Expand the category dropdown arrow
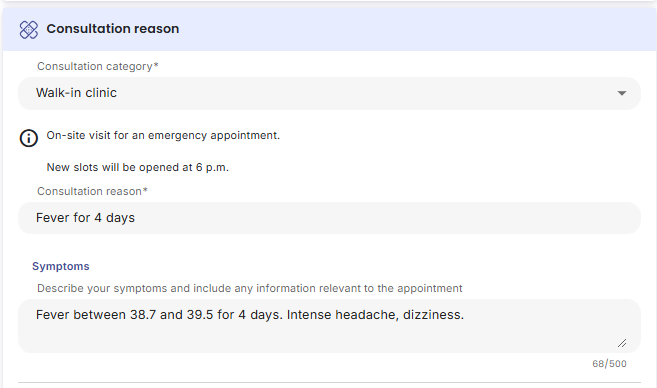657x388 pixels. (x=622, y=93)
